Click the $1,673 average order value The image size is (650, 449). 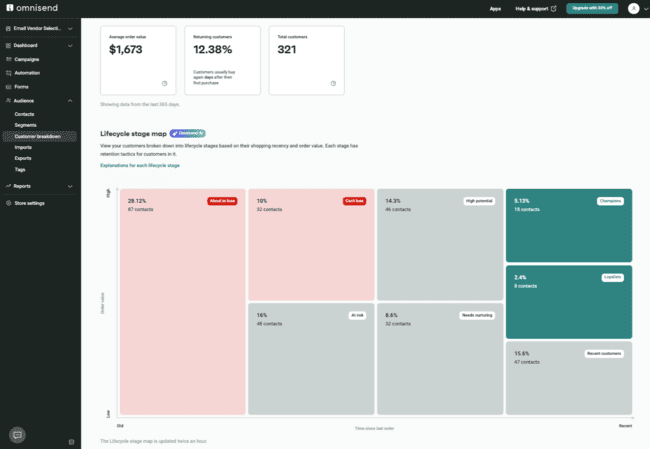(126, 50)
